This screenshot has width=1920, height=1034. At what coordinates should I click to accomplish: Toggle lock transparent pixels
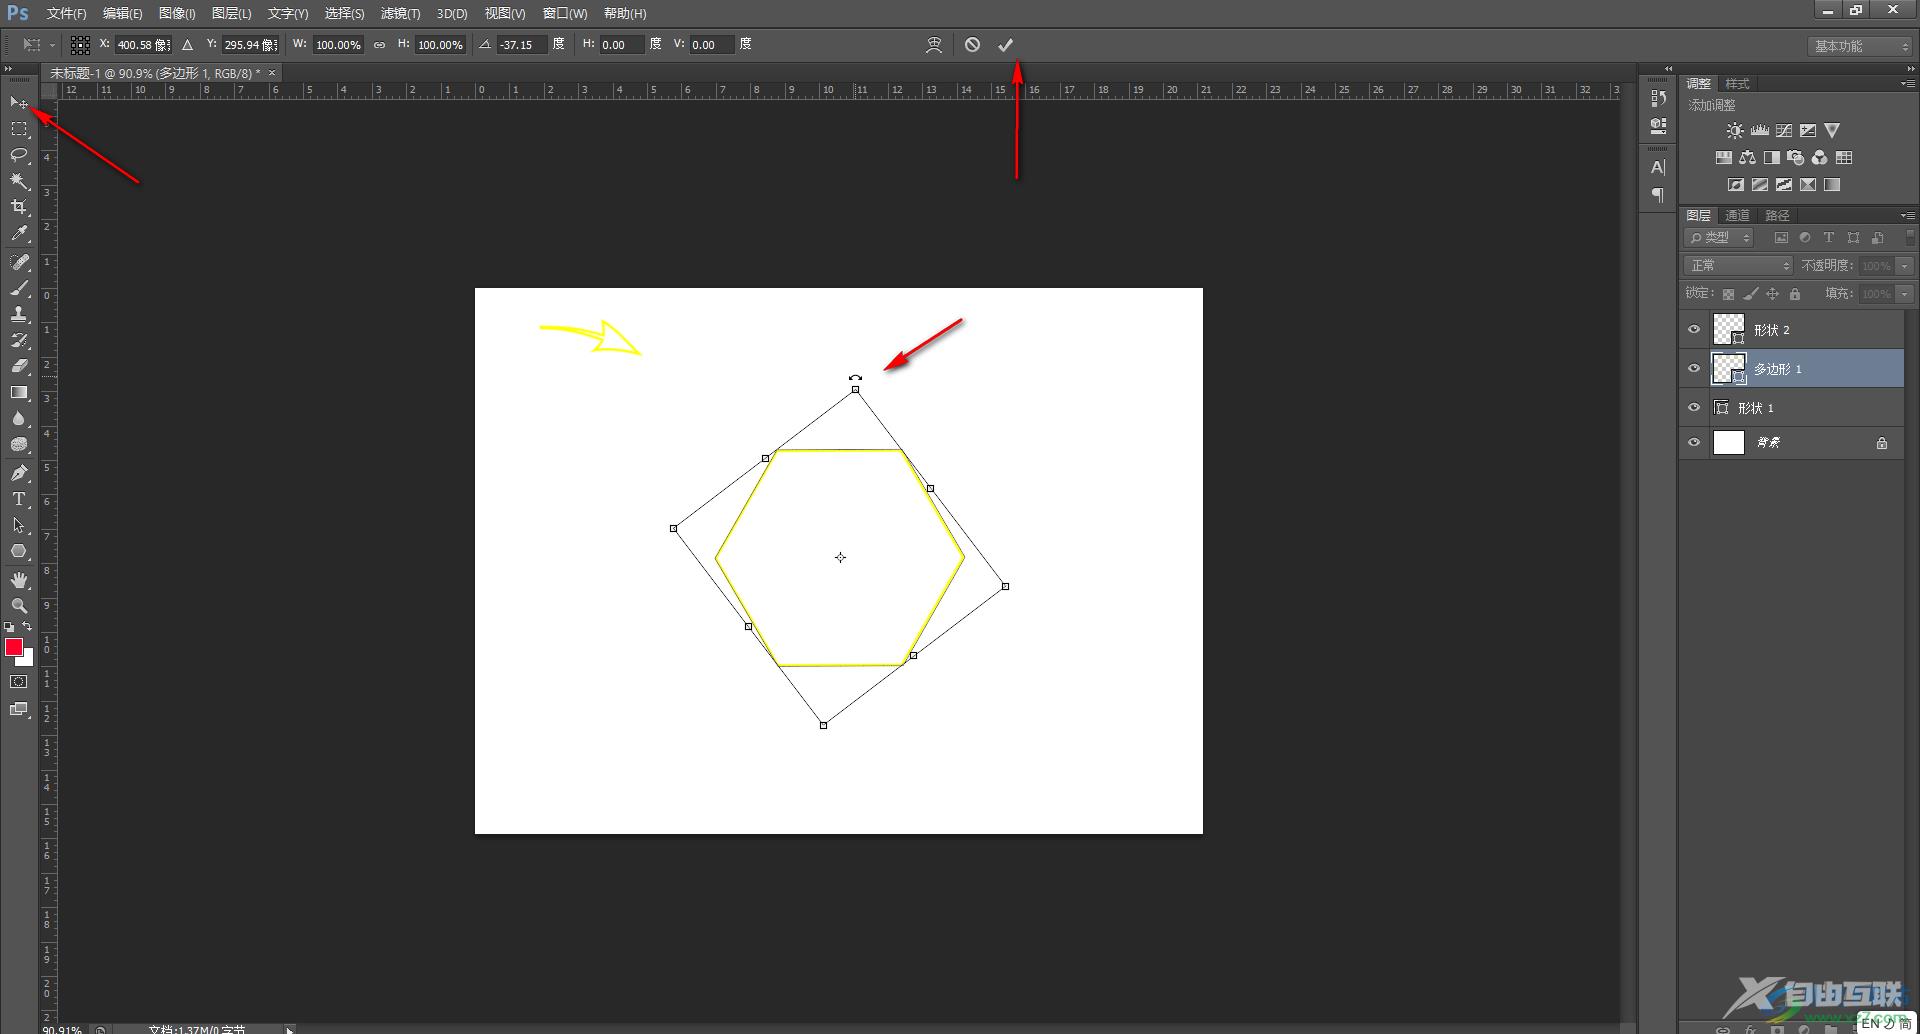click(1728, 294)
